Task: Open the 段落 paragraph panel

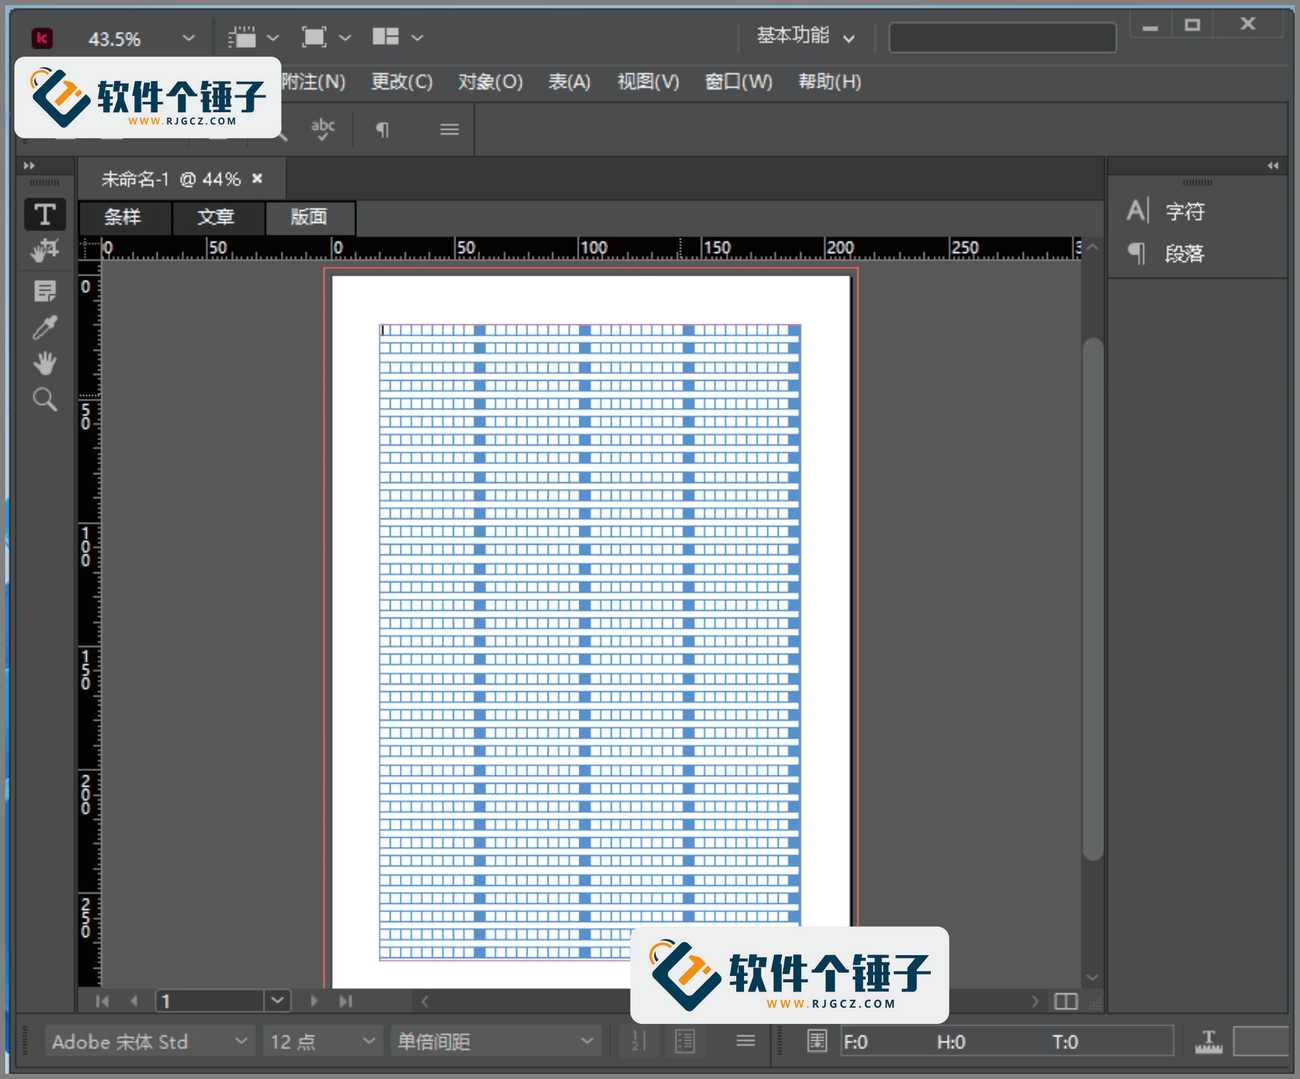Action: point(1184,254)
